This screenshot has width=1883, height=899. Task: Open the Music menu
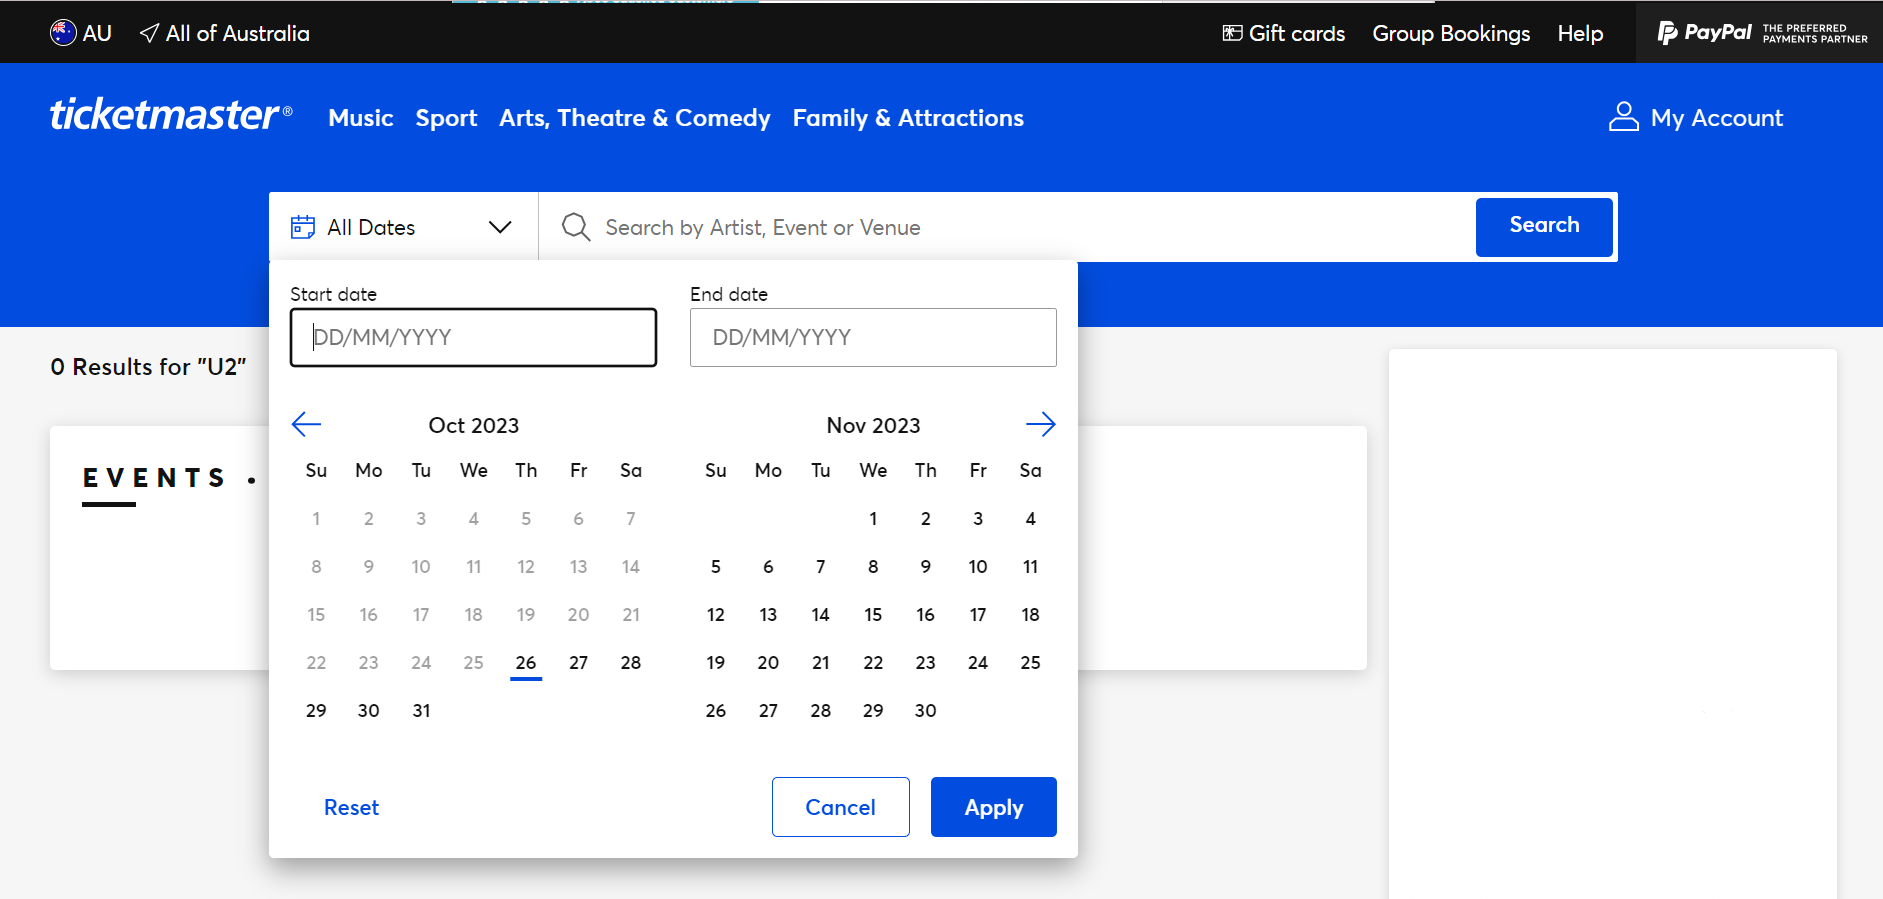tap(360, 117)
